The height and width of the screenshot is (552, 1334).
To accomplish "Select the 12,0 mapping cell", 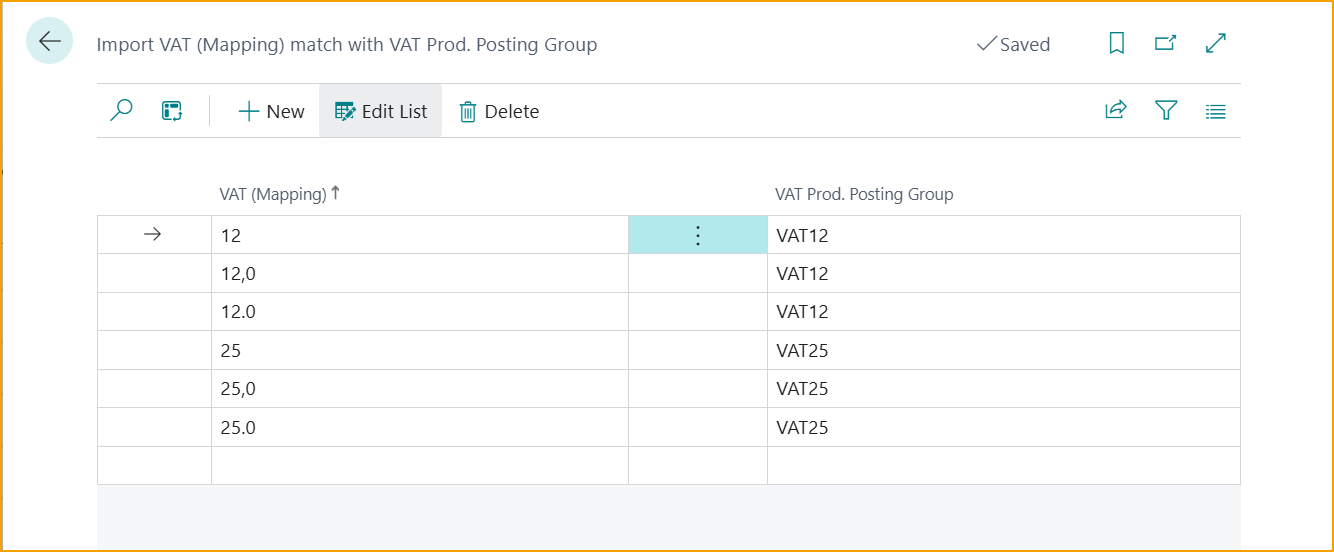I will [419, 274].
